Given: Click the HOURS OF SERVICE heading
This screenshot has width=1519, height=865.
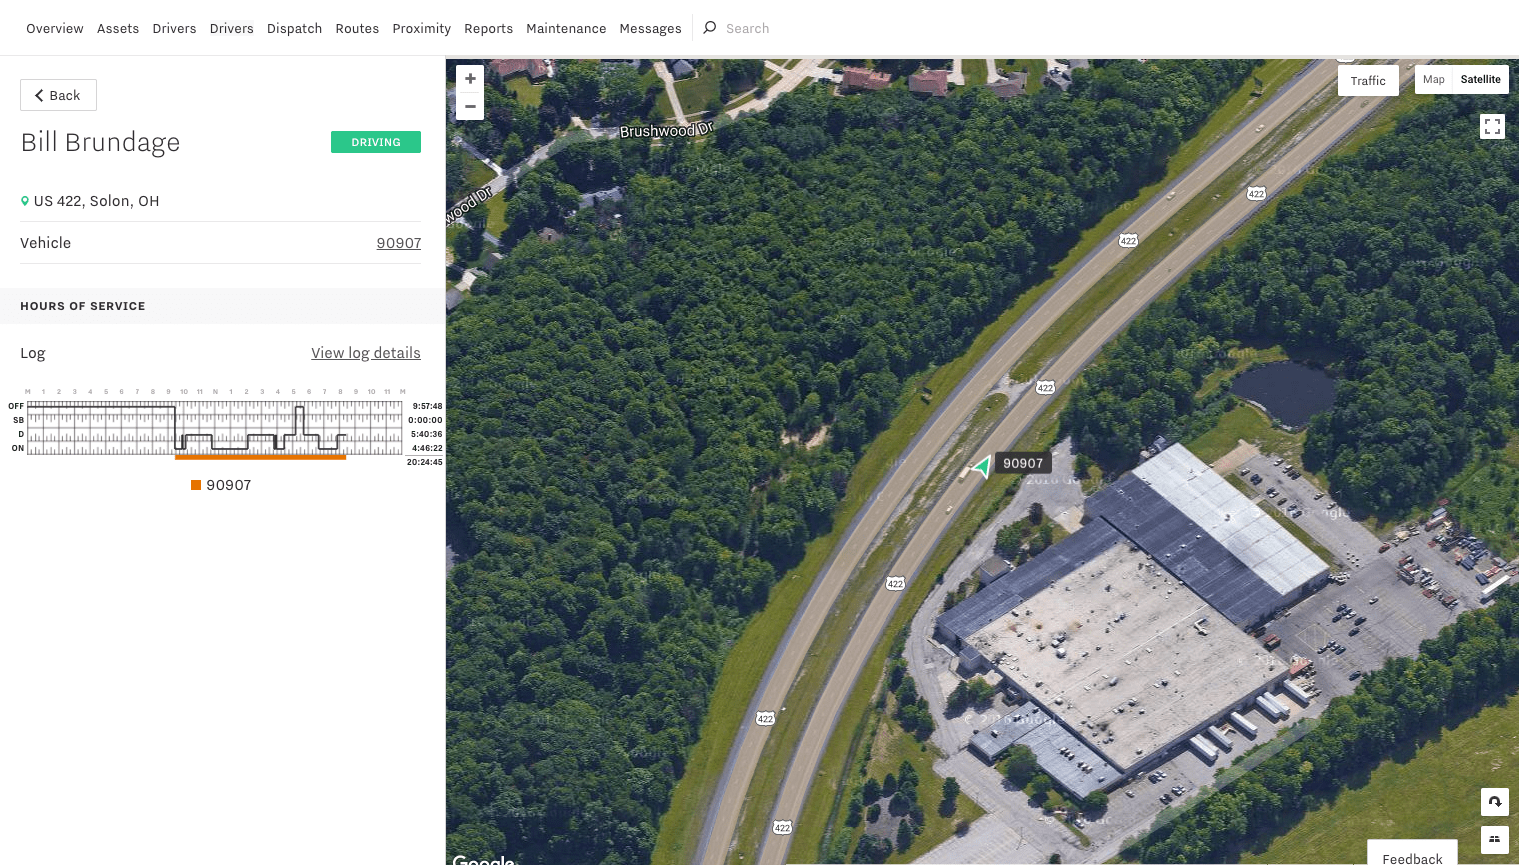Looking at the screenshot, I should click(x=83, y=306).
